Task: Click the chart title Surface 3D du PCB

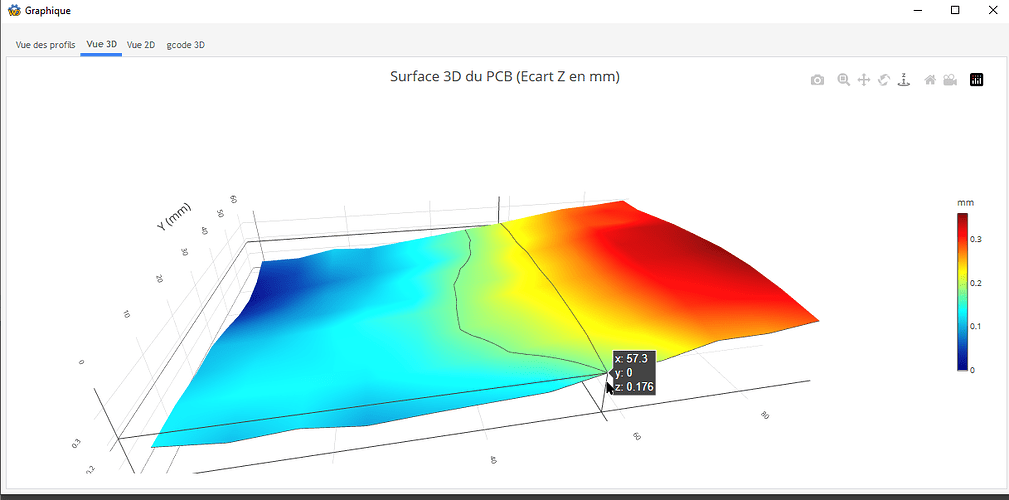Action: pyautogui.click(x=504, y=77)
